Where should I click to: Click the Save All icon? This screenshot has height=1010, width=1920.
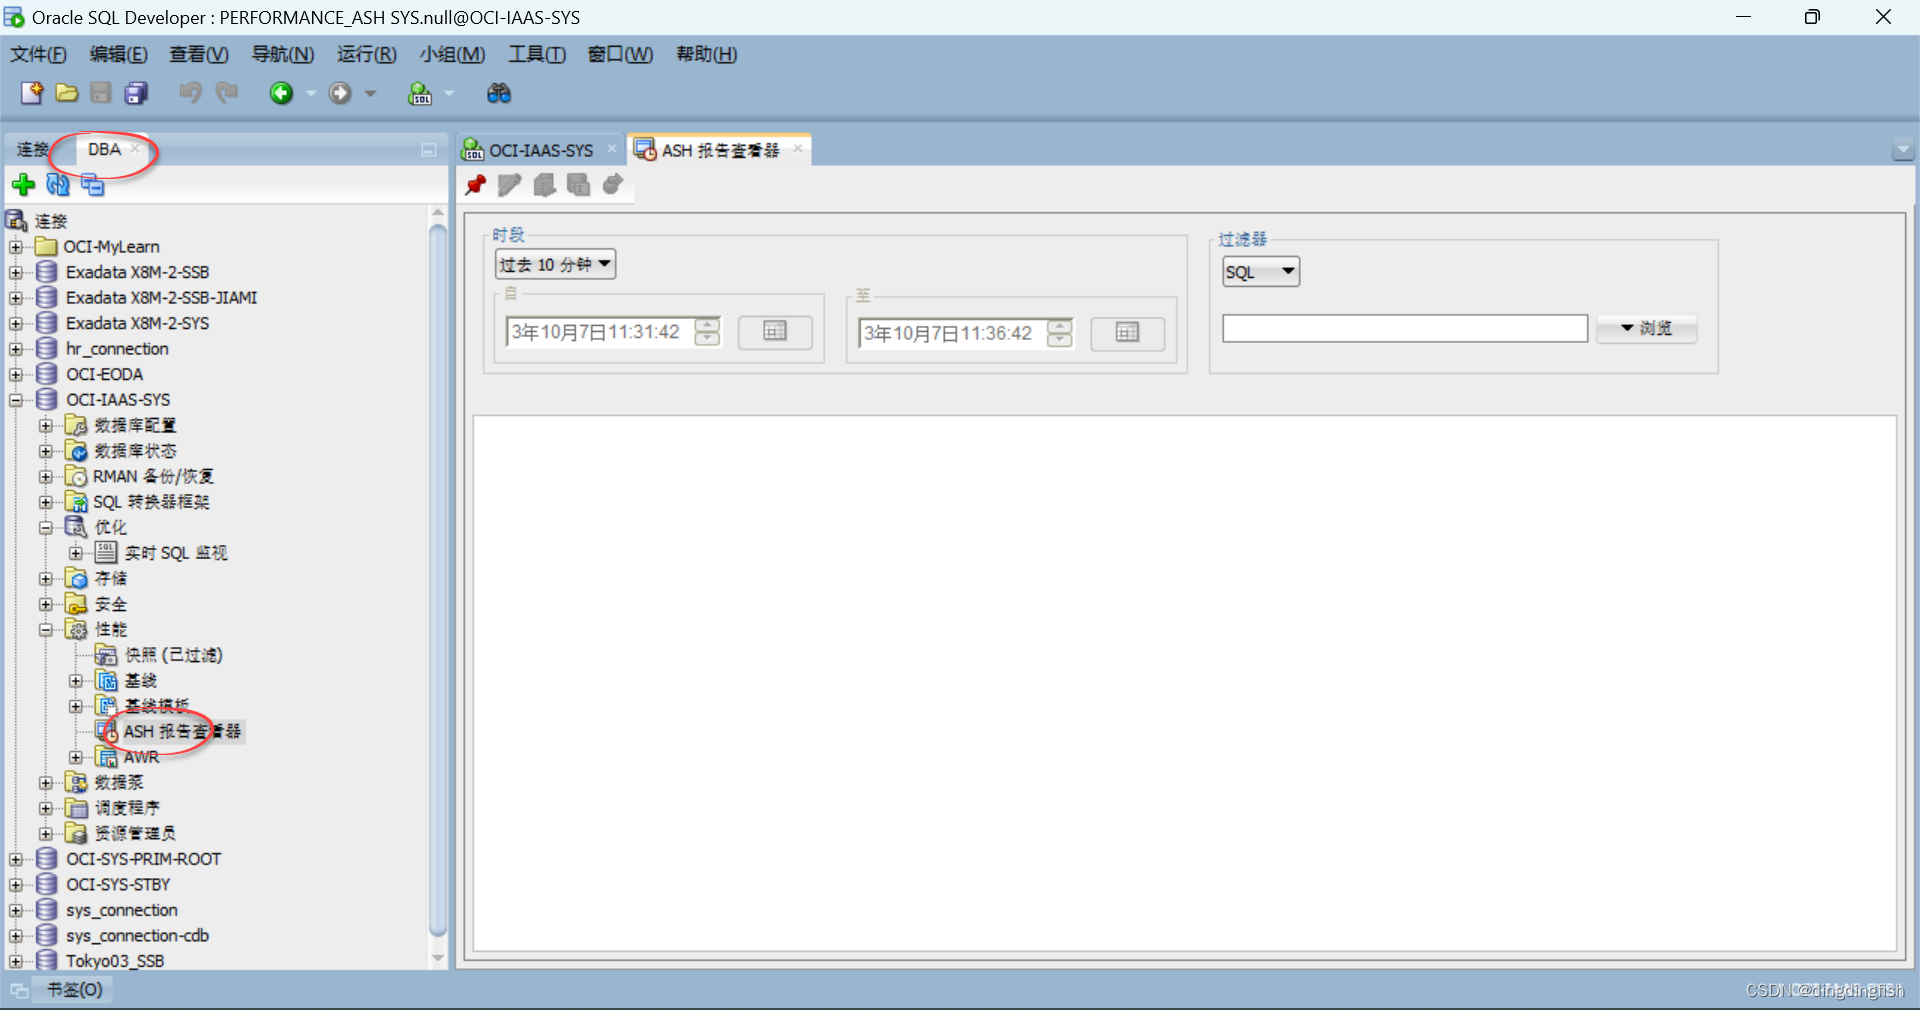point(136,93)
